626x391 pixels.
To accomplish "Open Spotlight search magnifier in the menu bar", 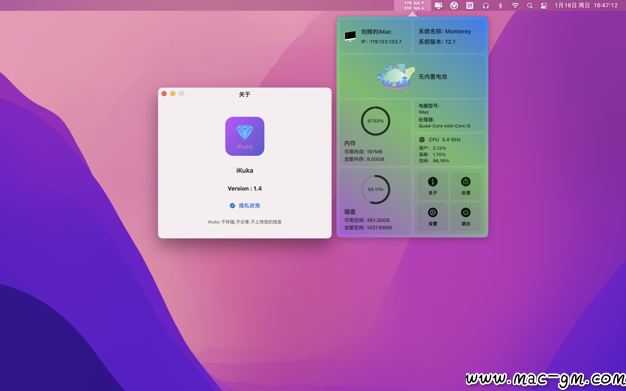I will [530, 6].
